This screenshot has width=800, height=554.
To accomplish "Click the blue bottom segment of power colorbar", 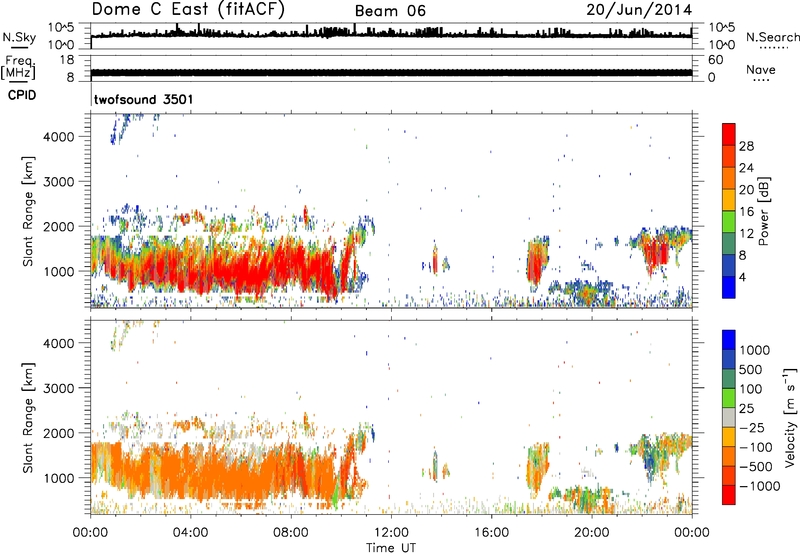I will pyautogui.click(x=729, y=287).
